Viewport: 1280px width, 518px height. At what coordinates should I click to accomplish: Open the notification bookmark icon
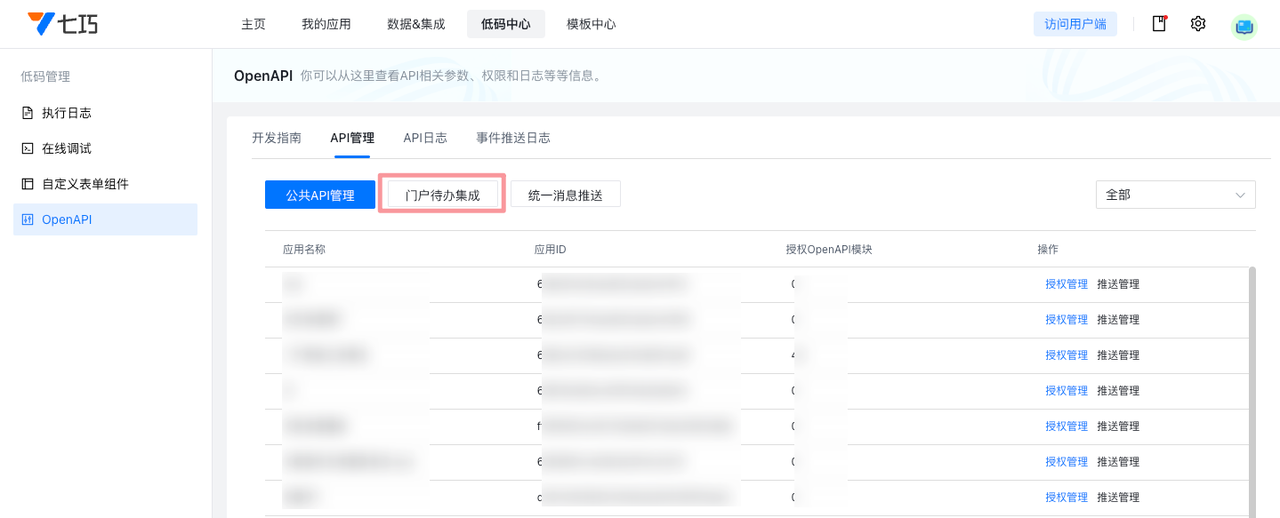click(x=1159, y=24)
